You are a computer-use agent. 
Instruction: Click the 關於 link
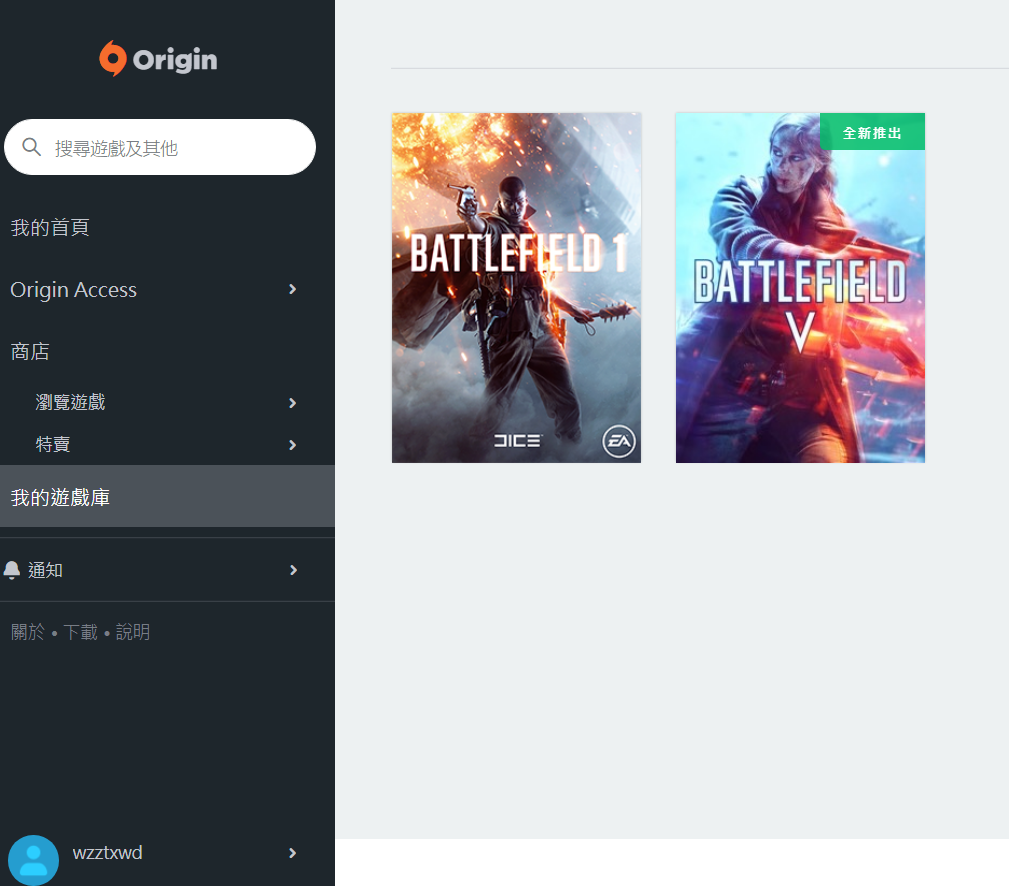click(x=28, y=632)
